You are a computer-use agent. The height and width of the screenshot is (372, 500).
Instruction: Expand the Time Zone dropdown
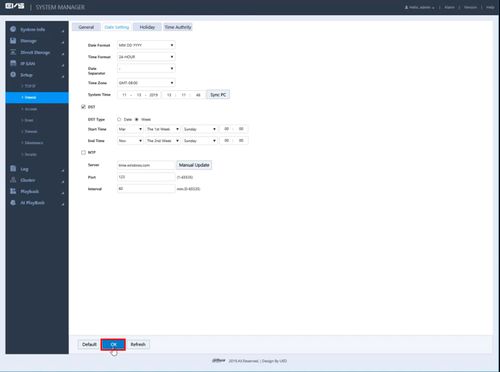pyautogui.click(x=146, y=83)
